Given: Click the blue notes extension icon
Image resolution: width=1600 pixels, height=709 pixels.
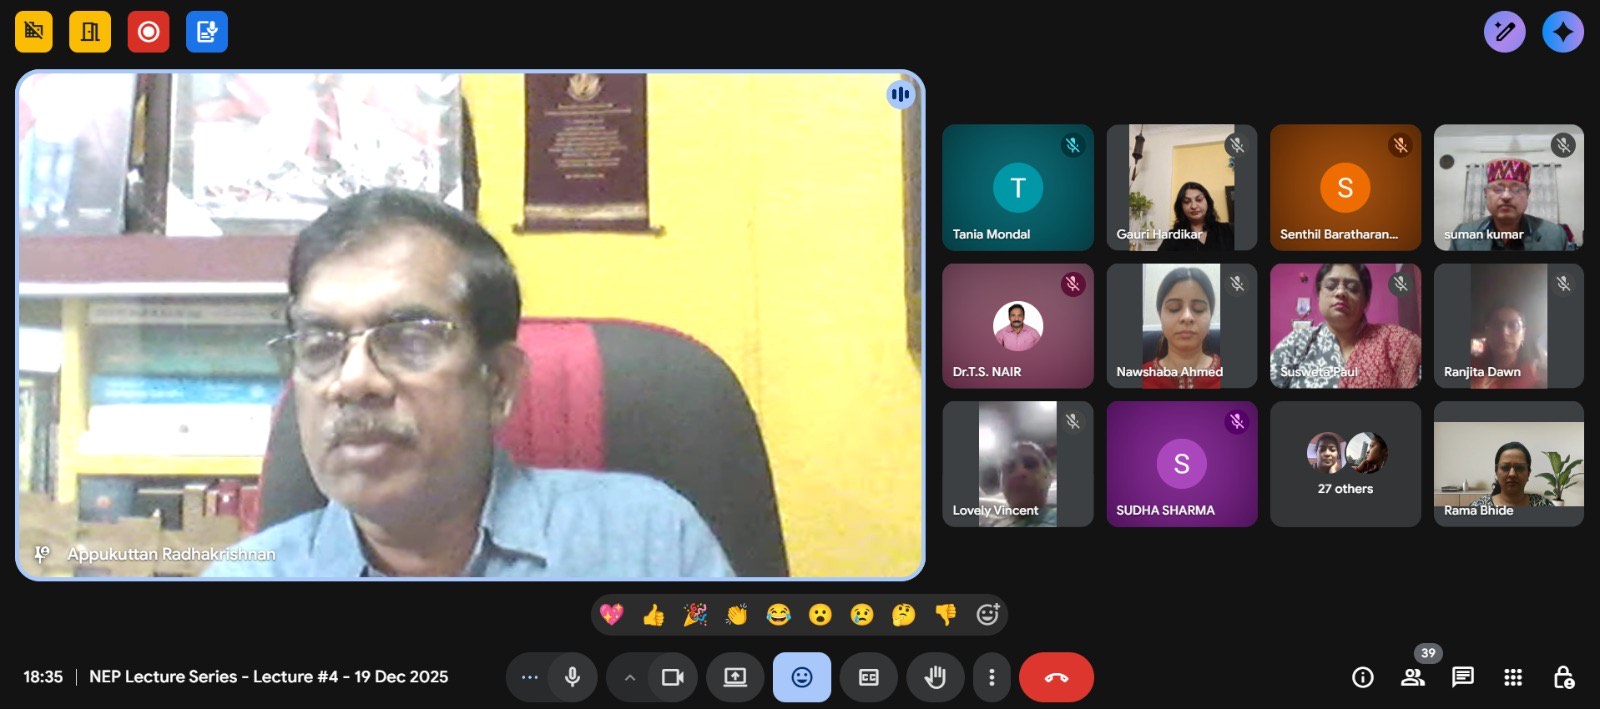Looking at the screenshot, I should (207, 32).
